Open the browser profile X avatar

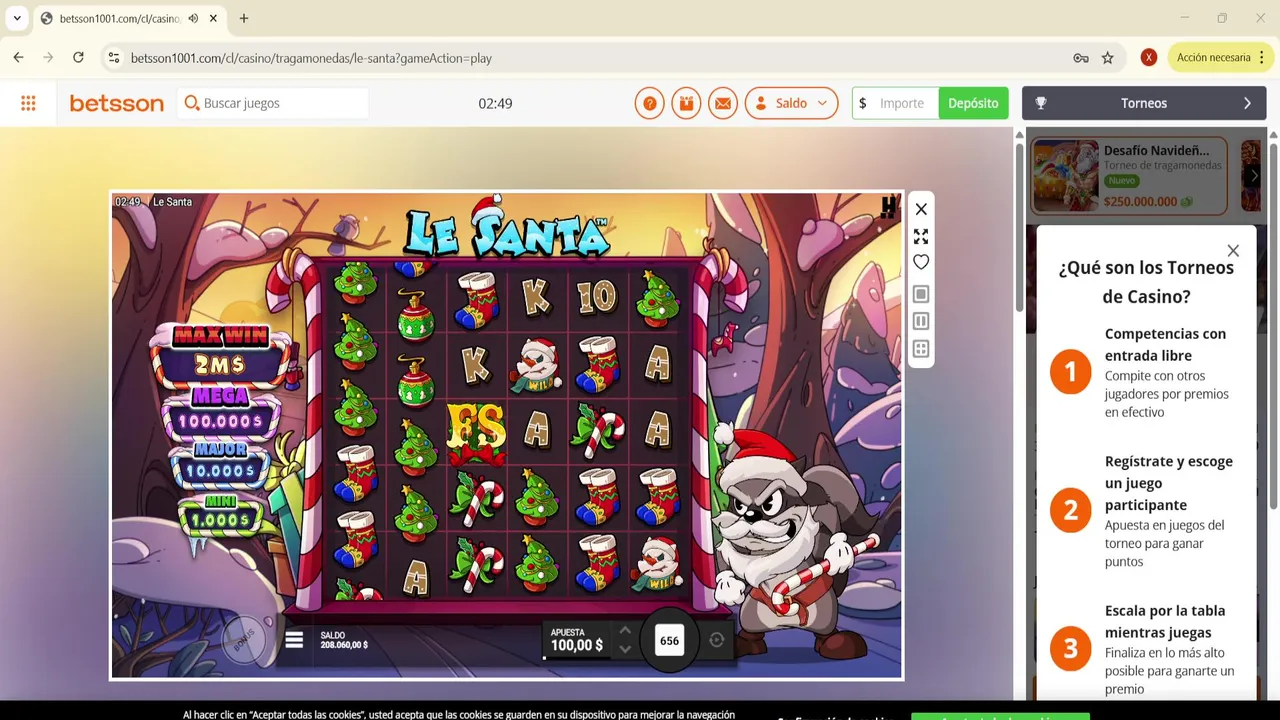(1149, 58)
